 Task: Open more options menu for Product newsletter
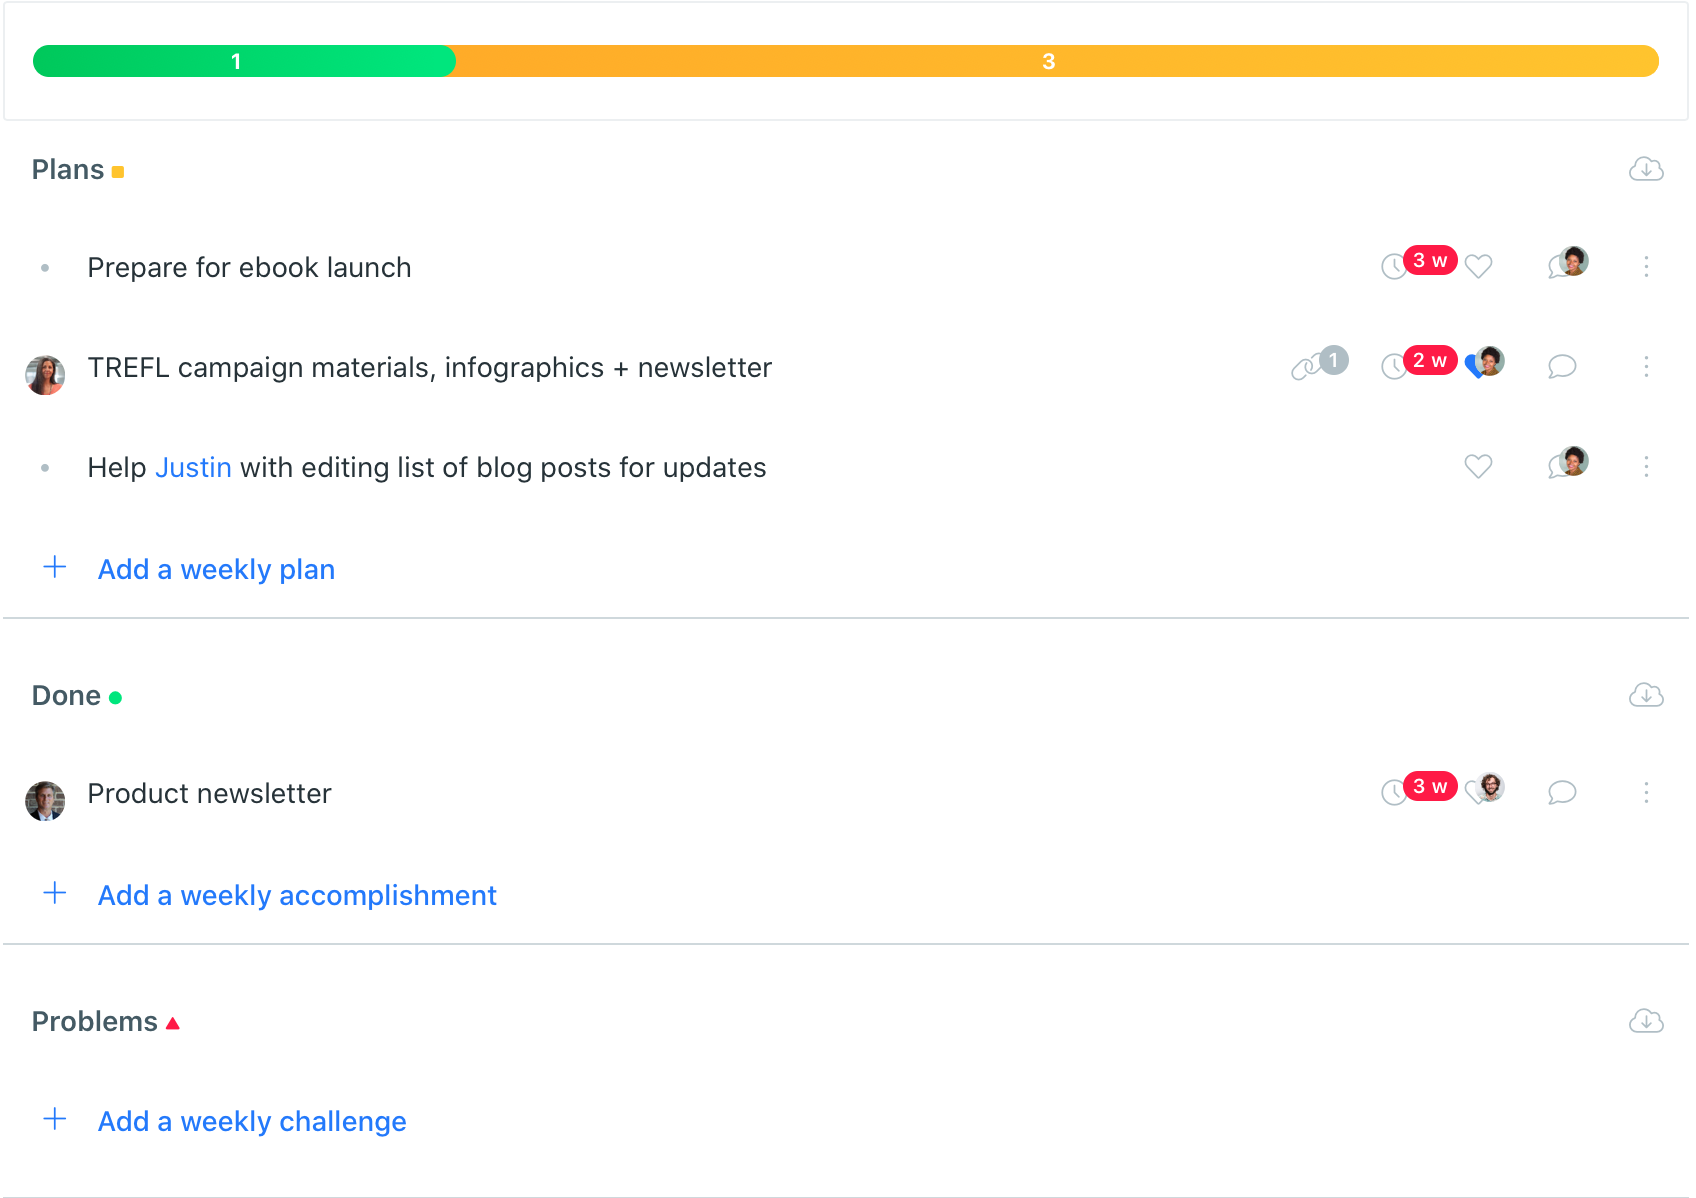tap(1646, 793)
